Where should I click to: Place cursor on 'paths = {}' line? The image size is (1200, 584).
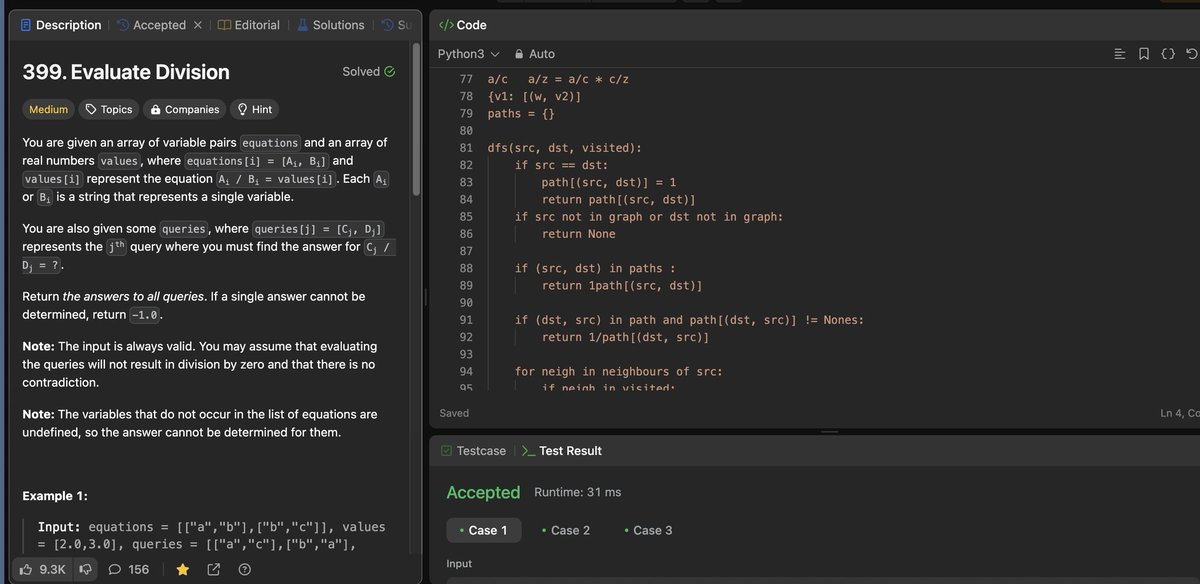pyautogui.click(x=521, y=114)
